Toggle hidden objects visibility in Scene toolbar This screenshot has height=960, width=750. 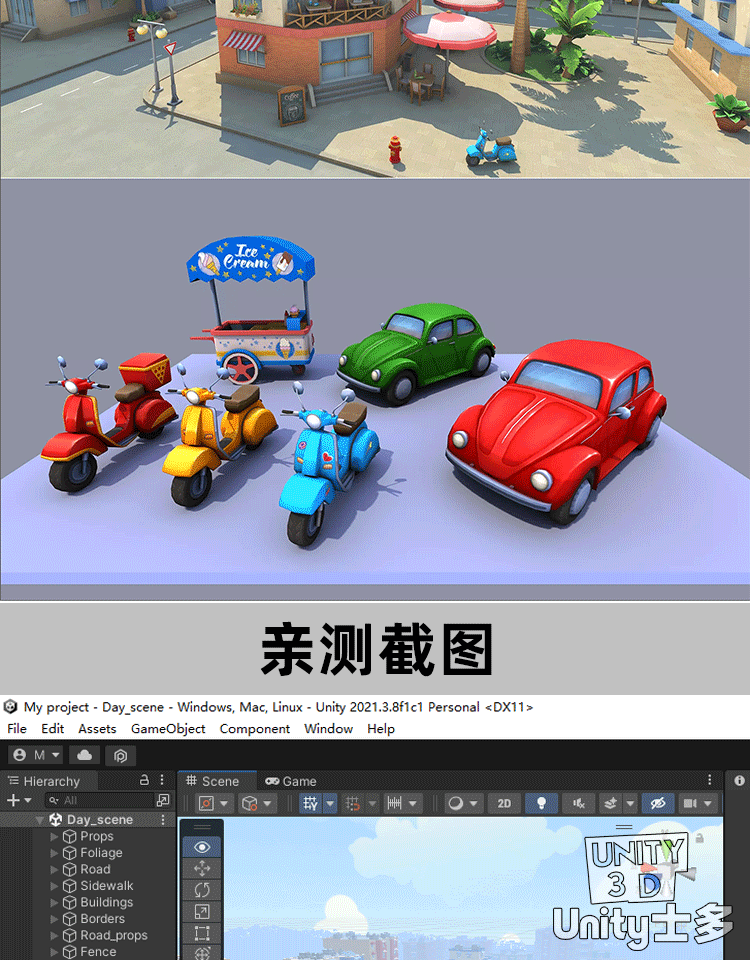coord(656,803)
